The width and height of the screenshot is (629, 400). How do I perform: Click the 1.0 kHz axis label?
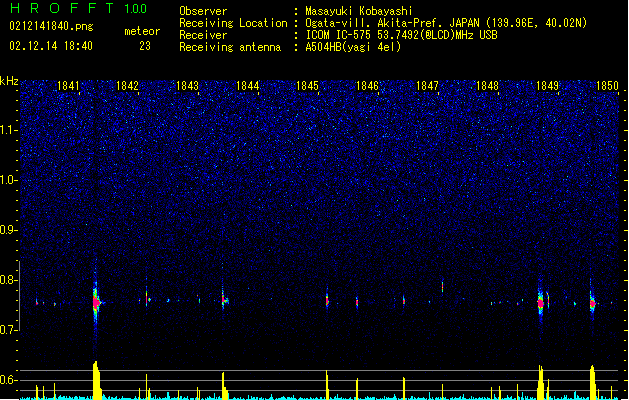tap(9, 180)
